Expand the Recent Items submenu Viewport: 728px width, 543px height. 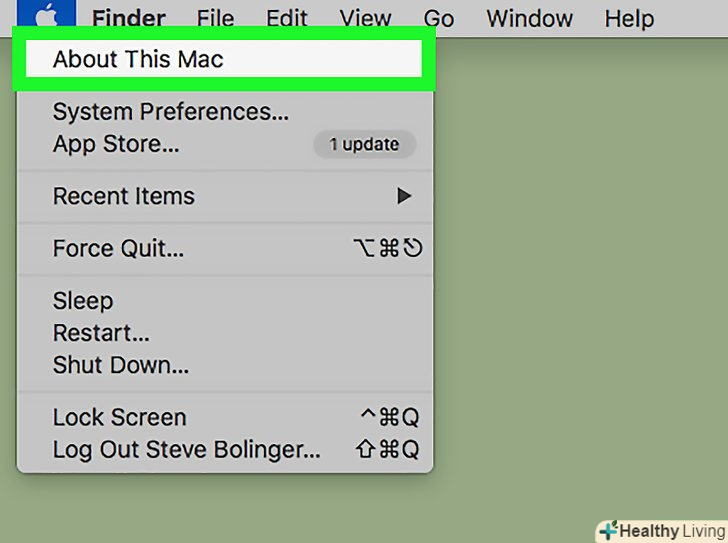coord(124,196)
